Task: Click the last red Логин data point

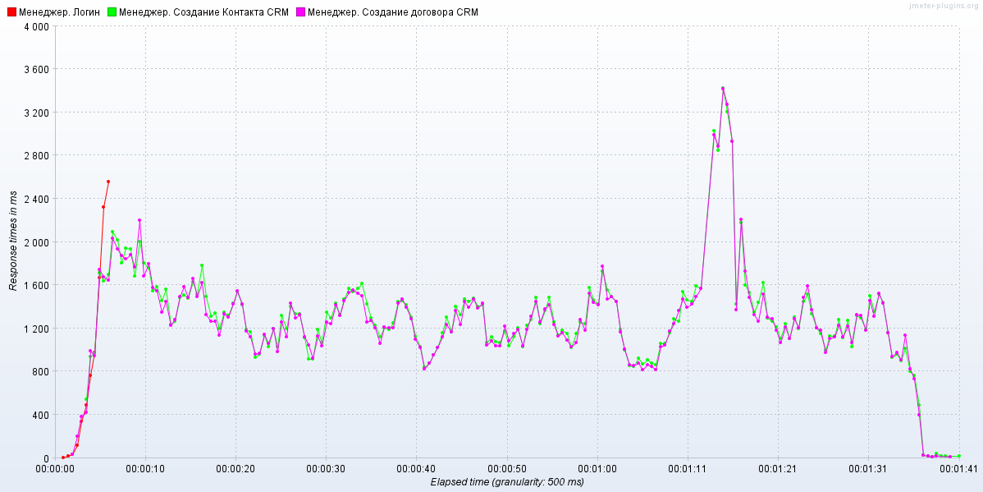Action: tap(108, 182)
